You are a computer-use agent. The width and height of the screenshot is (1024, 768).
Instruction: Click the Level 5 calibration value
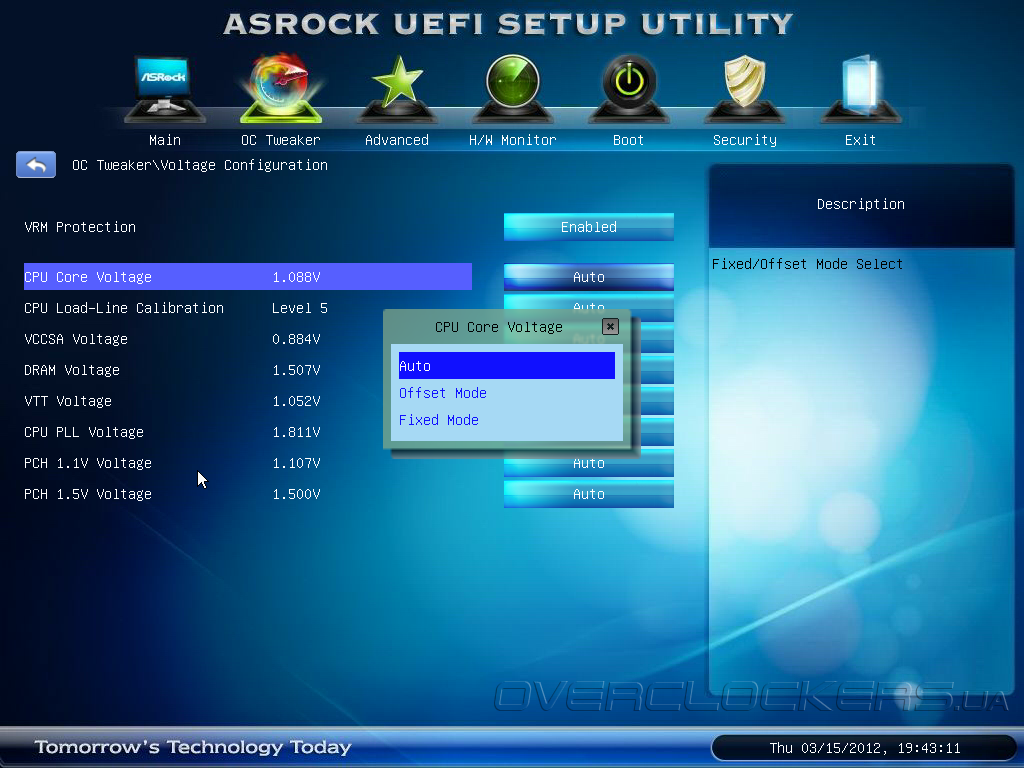tap(300, 308)
